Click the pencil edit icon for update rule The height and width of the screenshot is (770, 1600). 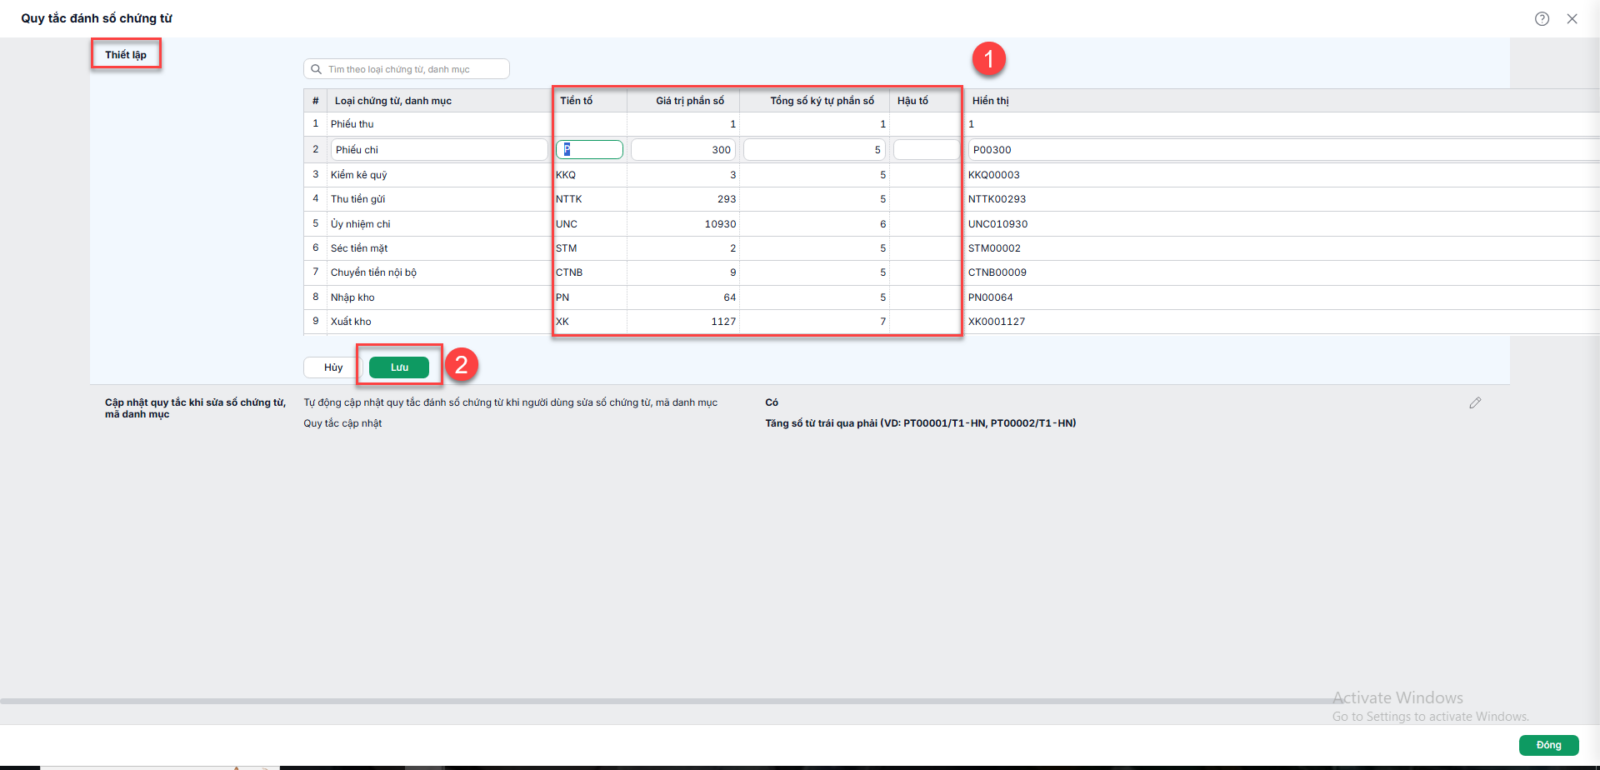(x=1475, y=403)
